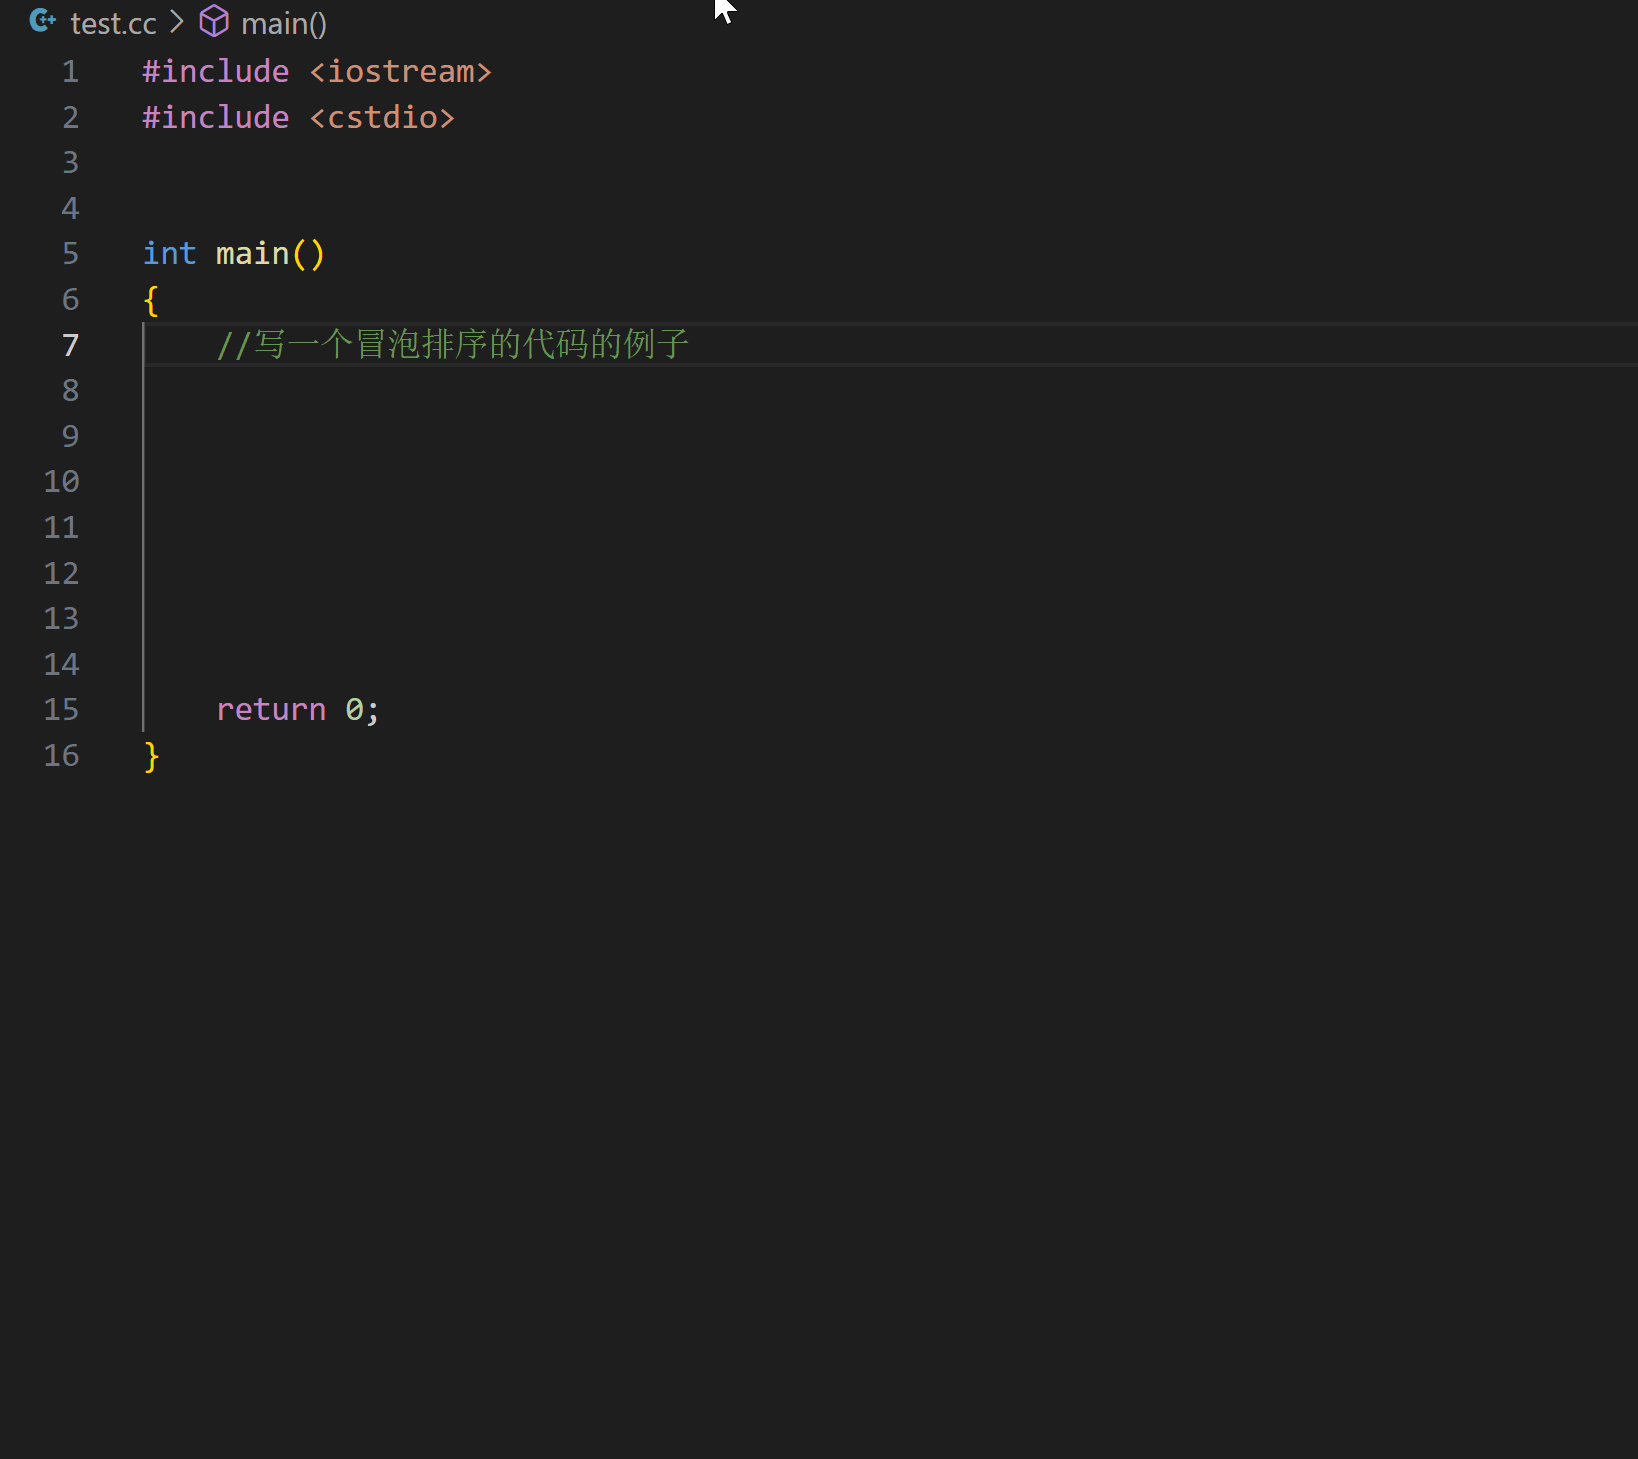
Task: Click line number 15 in the gutter
Action: click(x=61, y=710)
